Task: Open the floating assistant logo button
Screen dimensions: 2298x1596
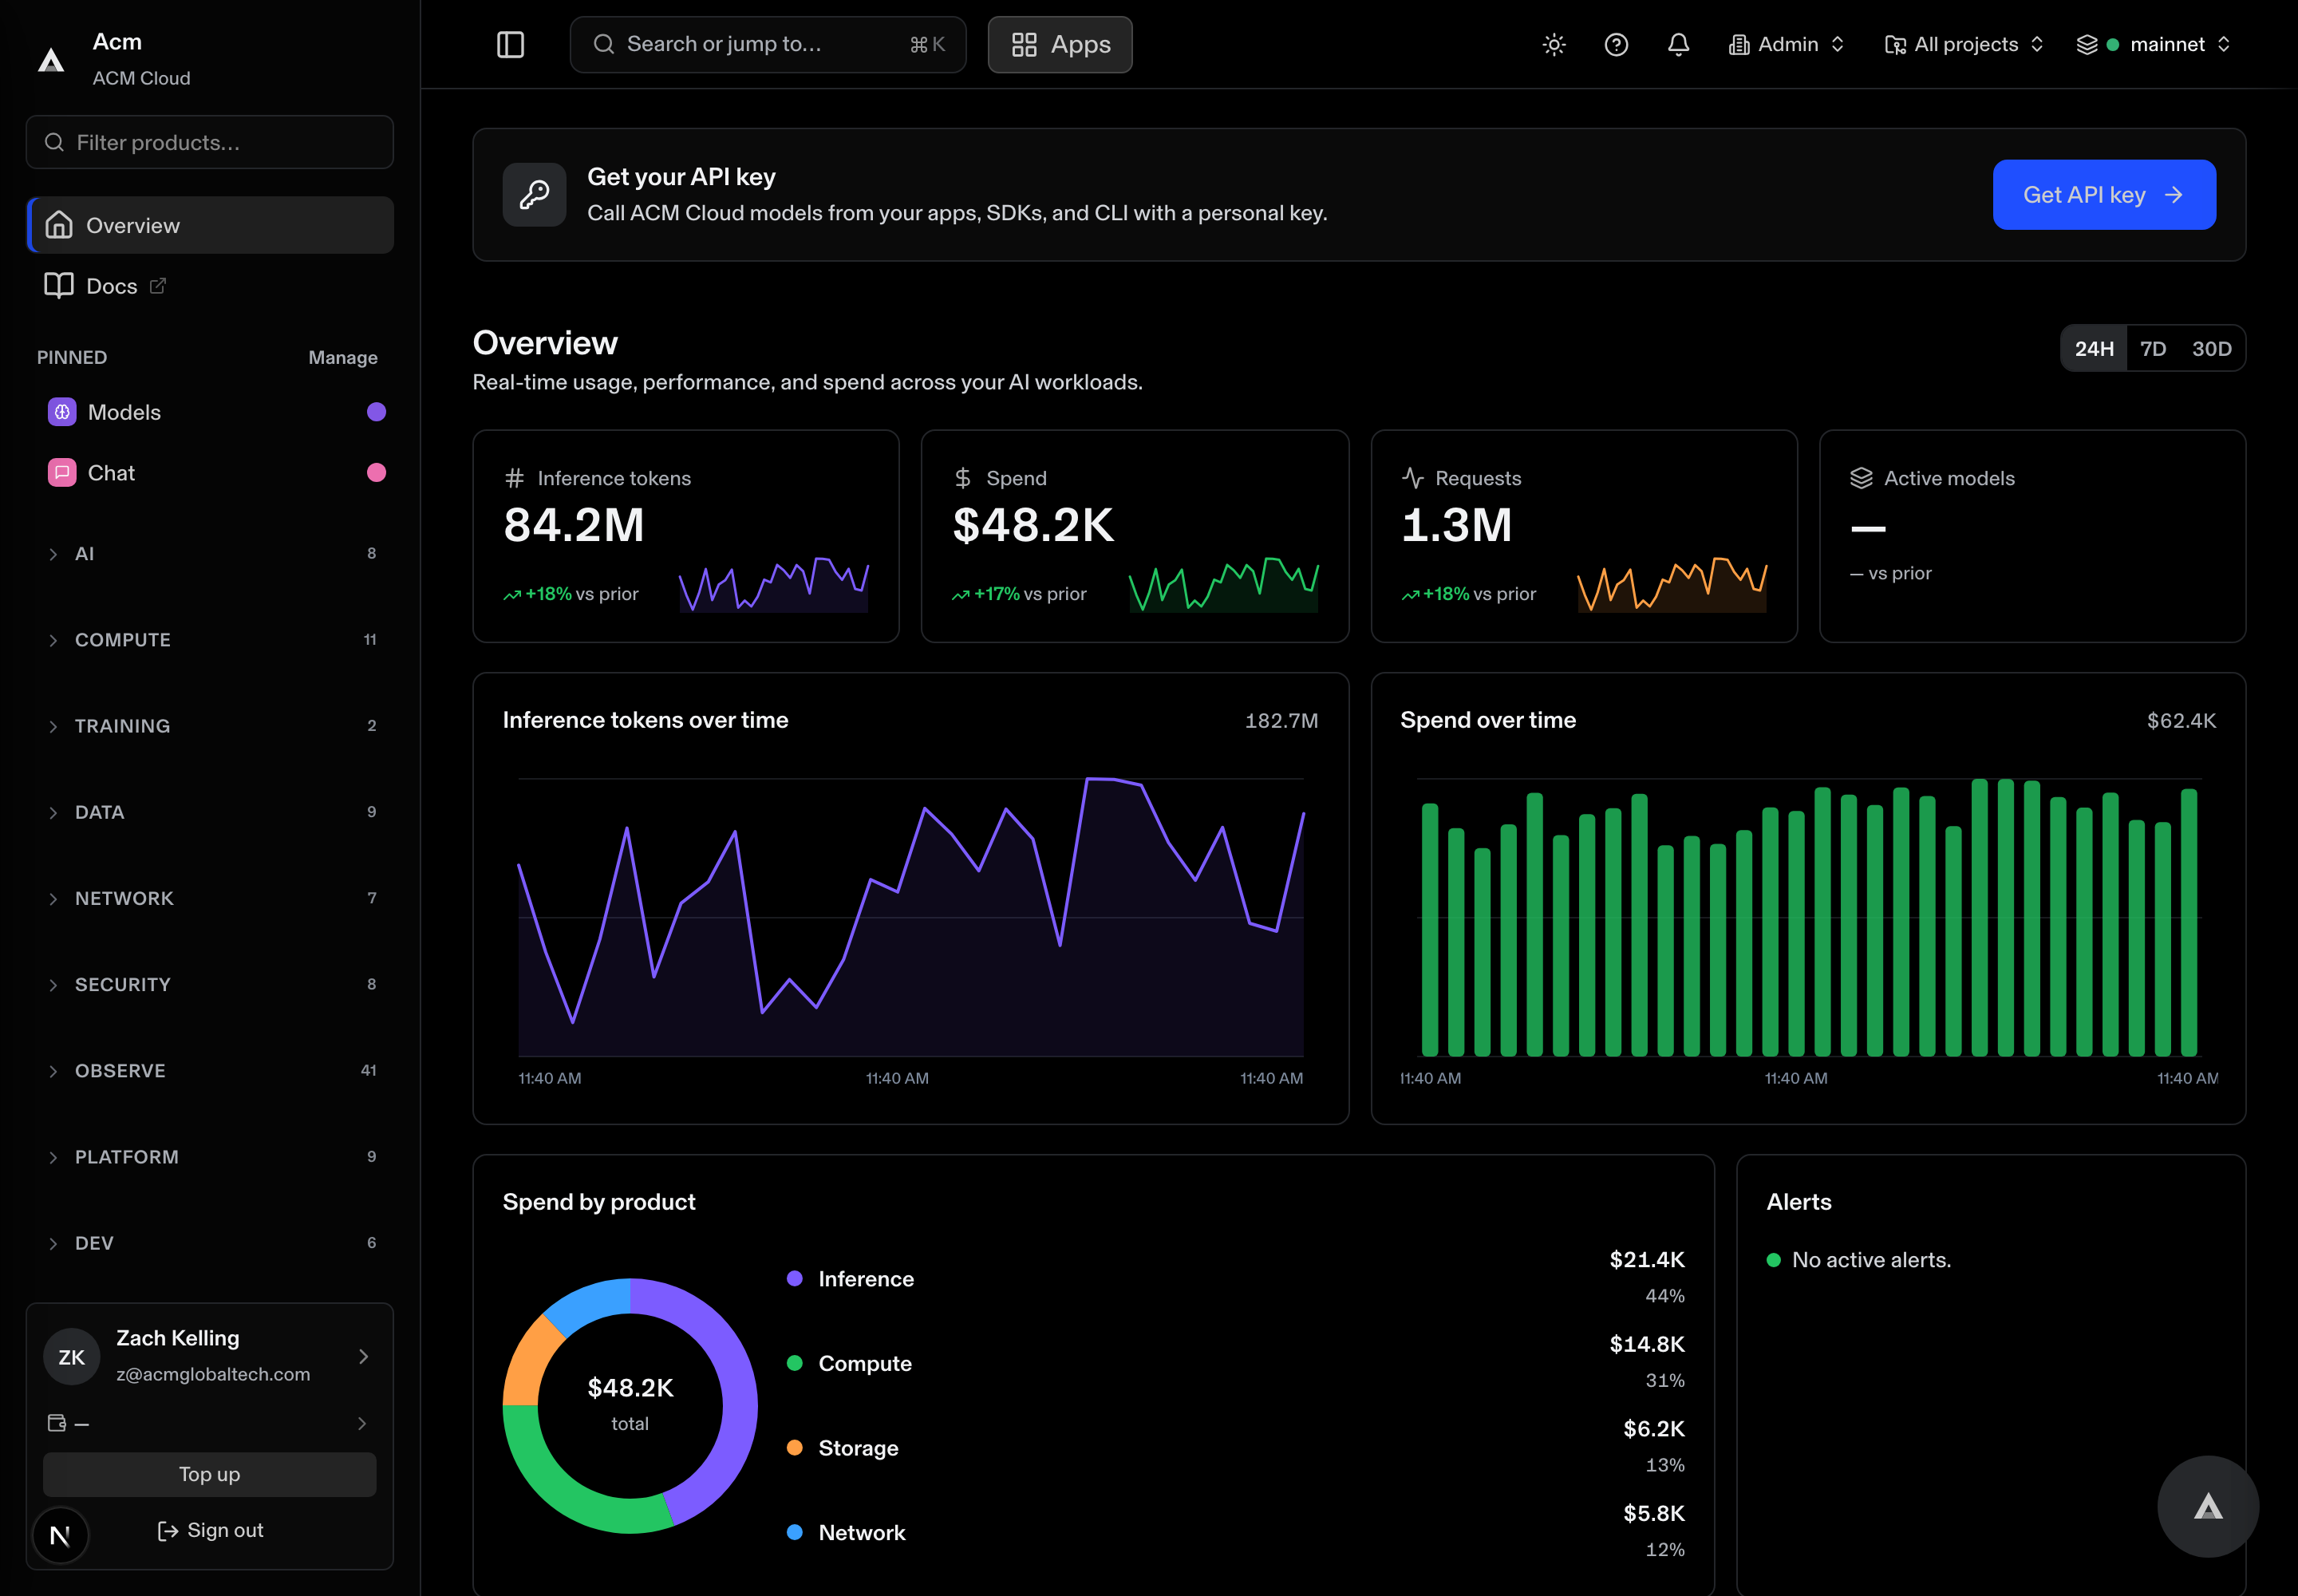Action: (x=2207, y=1506)
